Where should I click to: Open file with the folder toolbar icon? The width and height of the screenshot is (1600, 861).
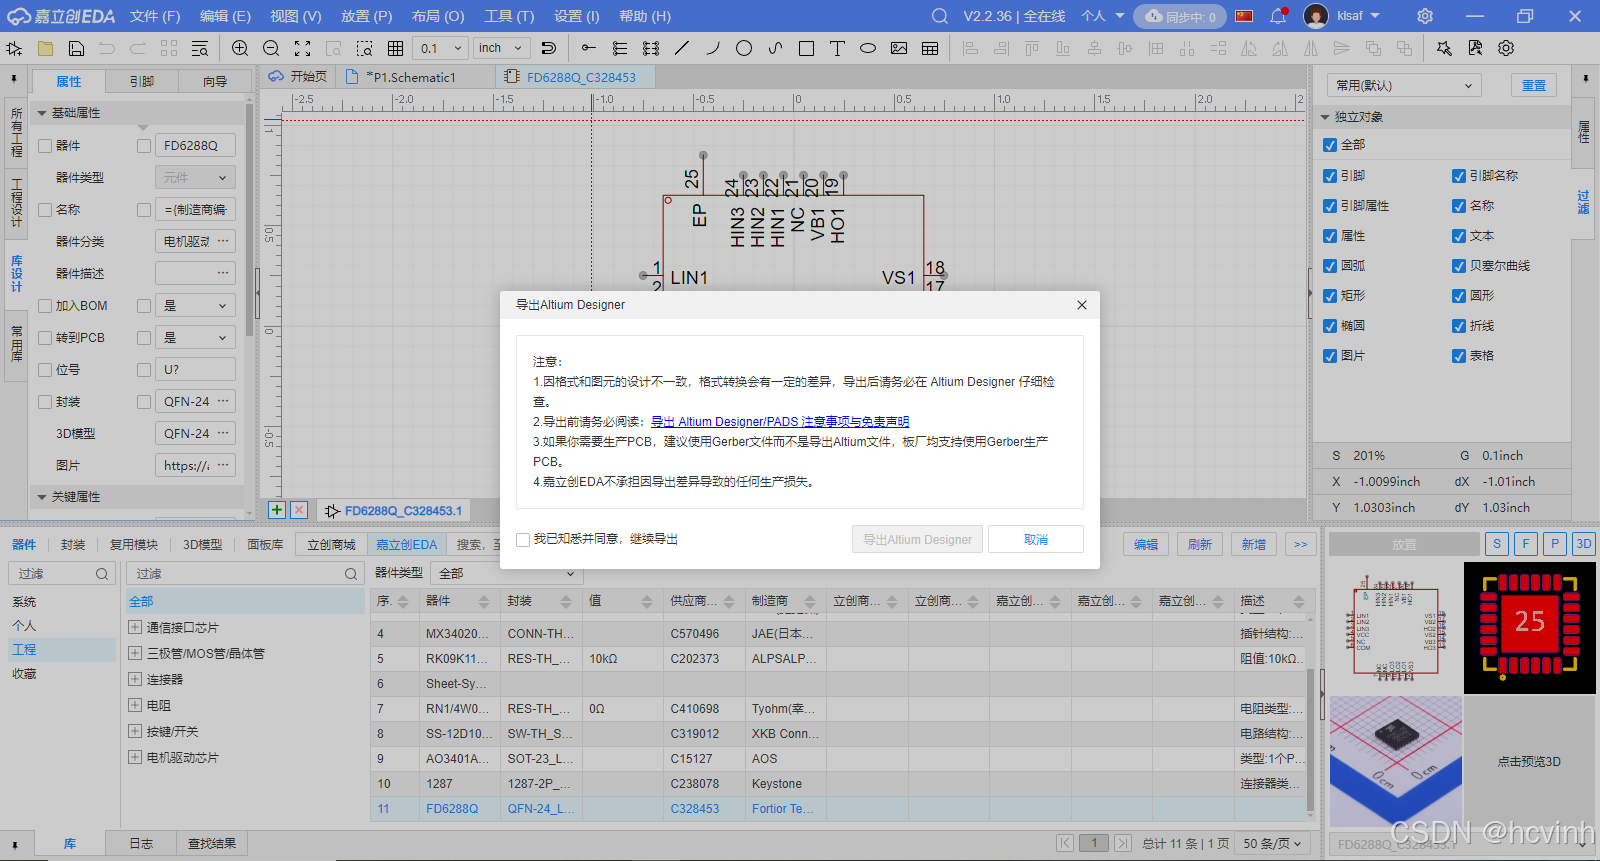coord(46,48)
